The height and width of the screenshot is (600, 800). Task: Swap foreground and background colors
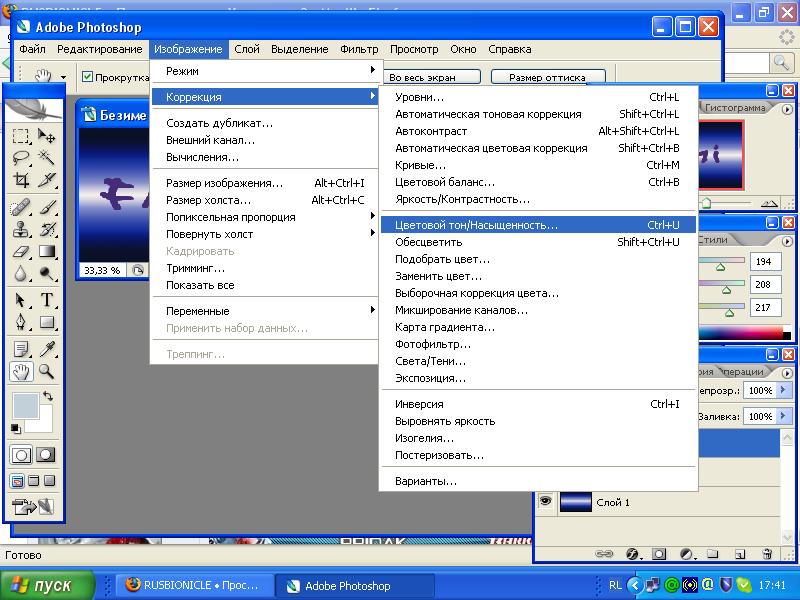pyautogui.click(x=48, y=396)
